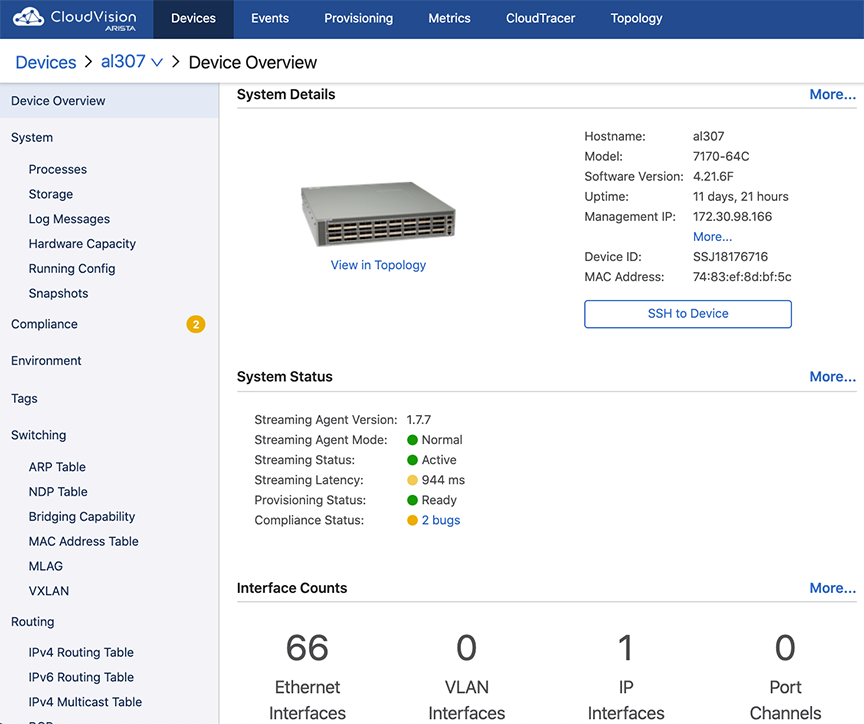
Task: Click the Uptime value 11 days, 21 hours
Action: (x=741, y=197)
